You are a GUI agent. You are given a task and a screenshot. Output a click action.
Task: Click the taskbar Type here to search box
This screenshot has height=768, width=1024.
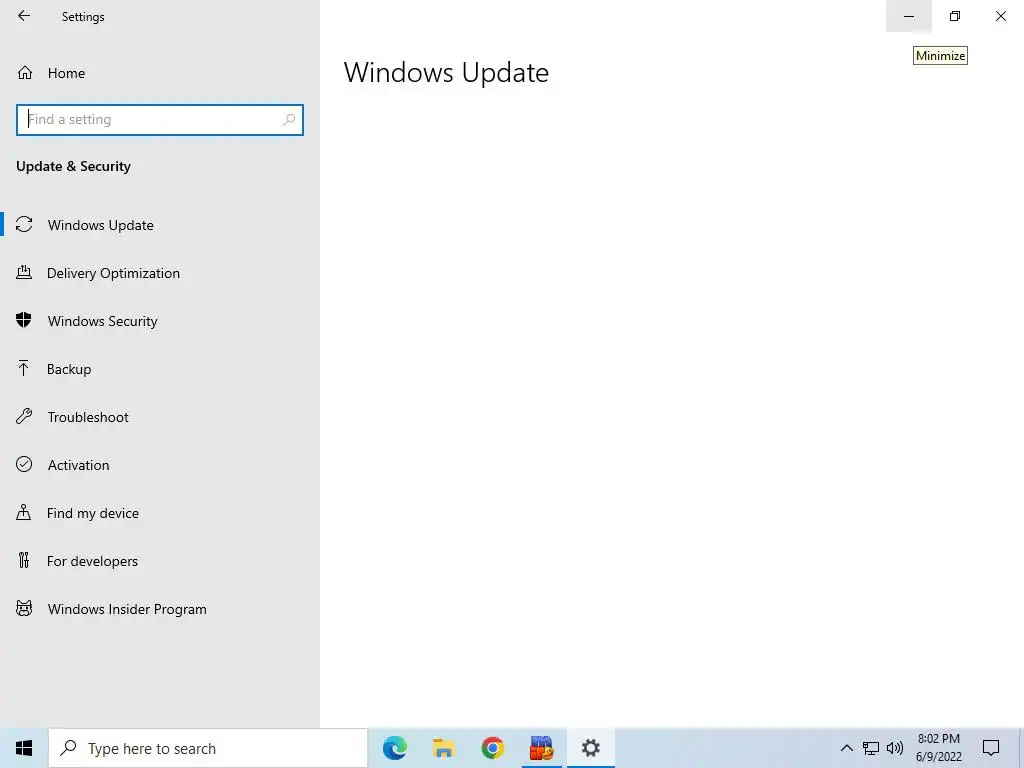[208, 748]
